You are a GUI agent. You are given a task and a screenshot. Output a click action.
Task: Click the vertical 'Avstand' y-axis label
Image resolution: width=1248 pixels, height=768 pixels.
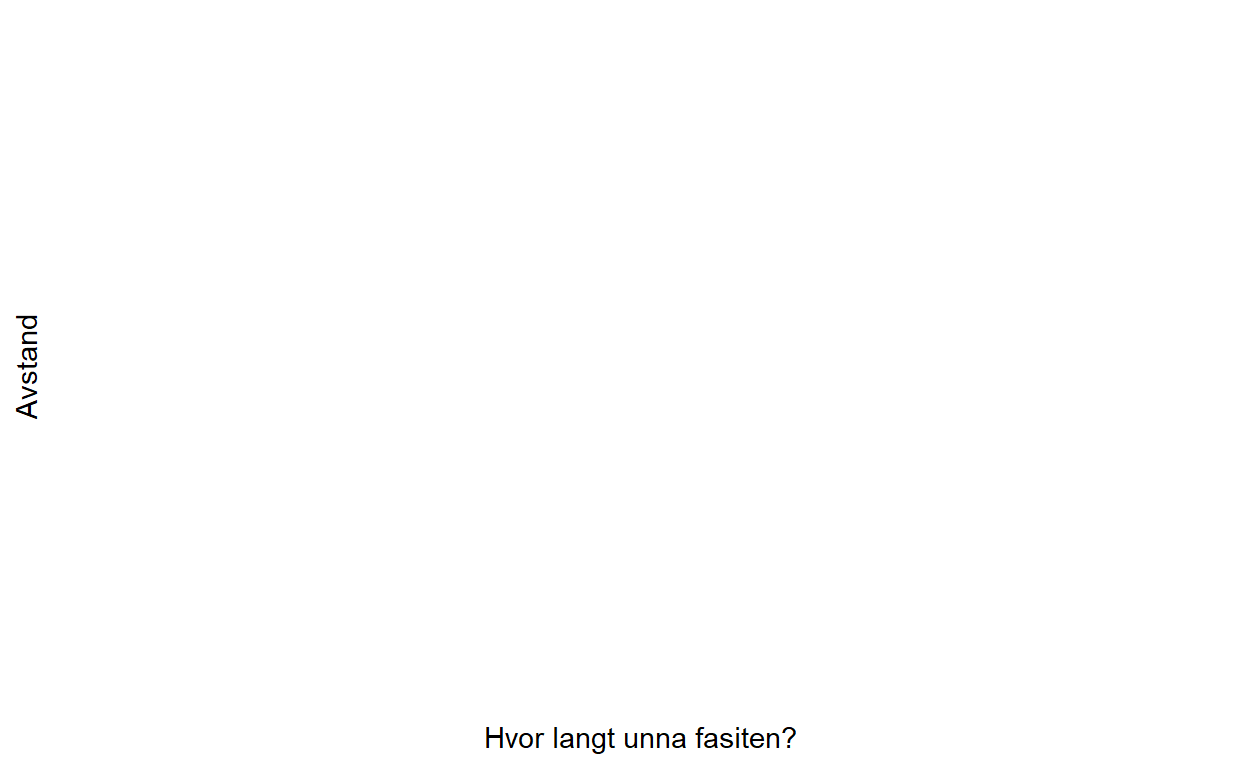click(x=28, y=367)
